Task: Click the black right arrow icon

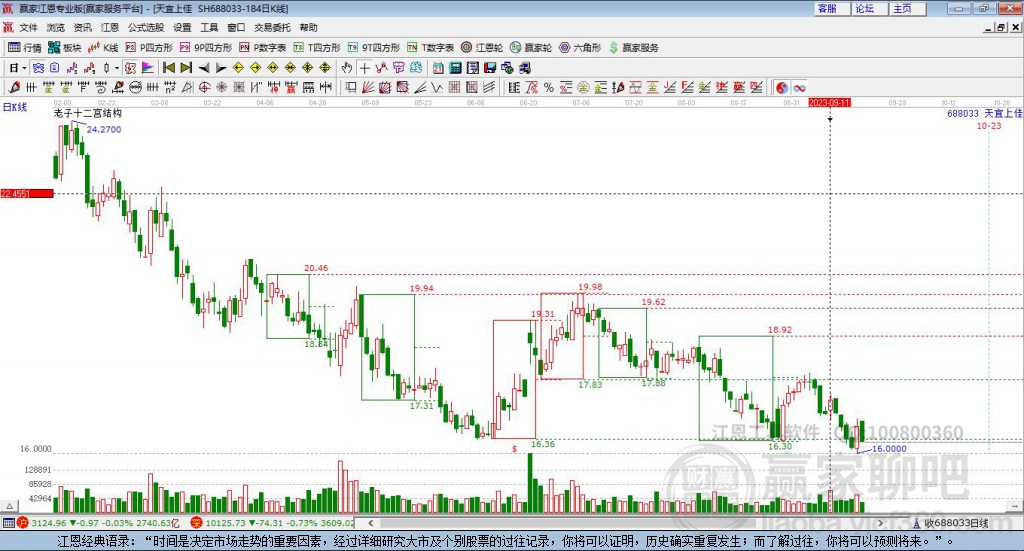Action: [221, 68]
